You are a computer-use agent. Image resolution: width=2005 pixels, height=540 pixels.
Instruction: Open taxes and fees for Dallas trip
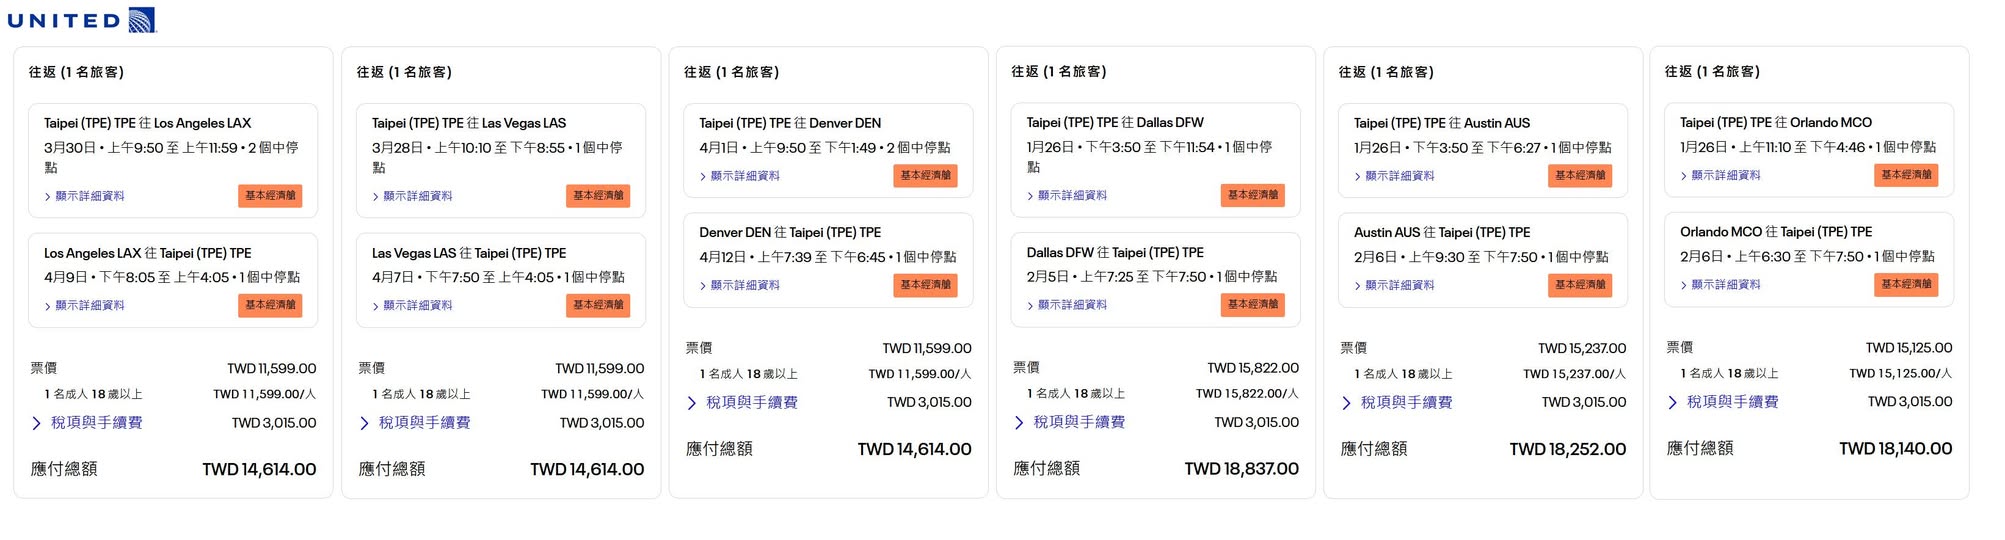tap(1078, 423)
